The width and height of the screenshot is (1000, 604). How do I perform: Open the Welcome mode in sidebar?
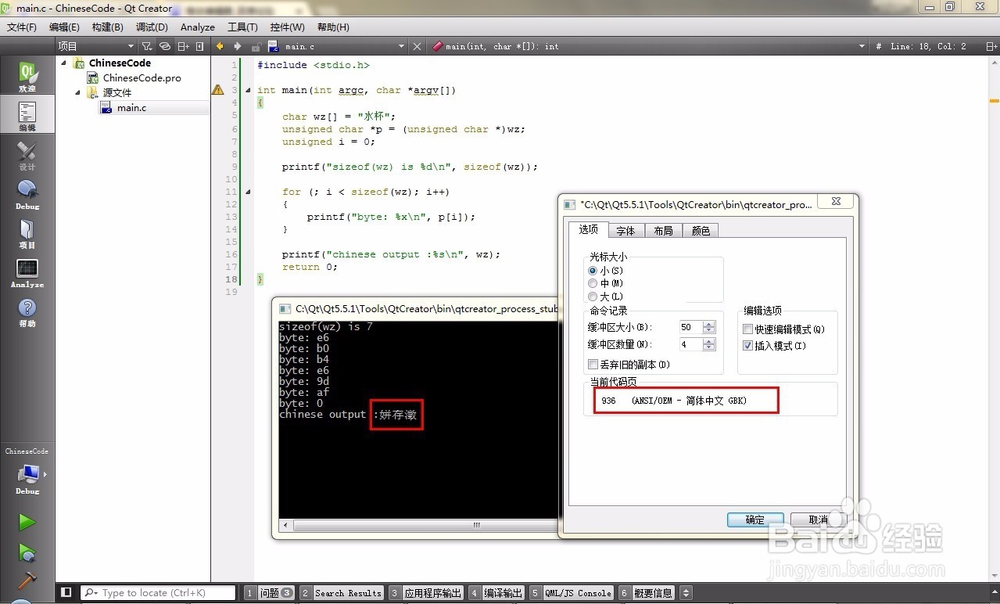tap(27, 77)
